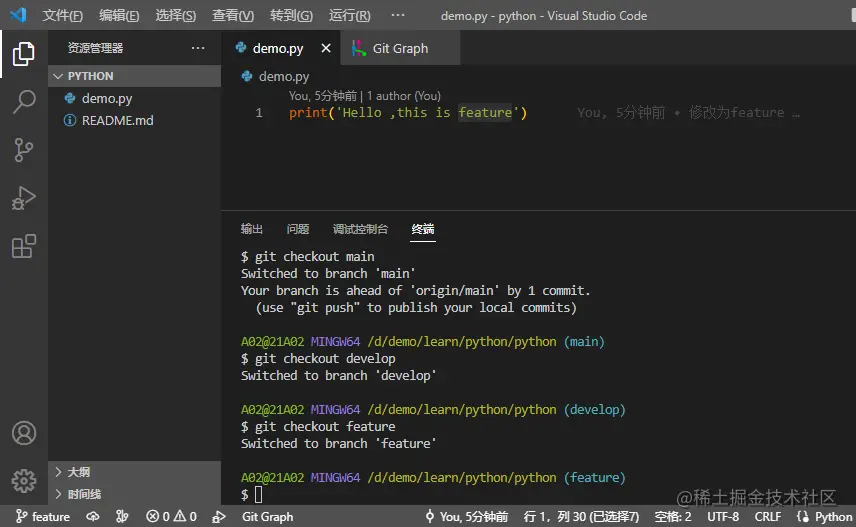Click the VS Code logo icon
Image resolution: width=856 pixels, height=527 pixels.
18,15
